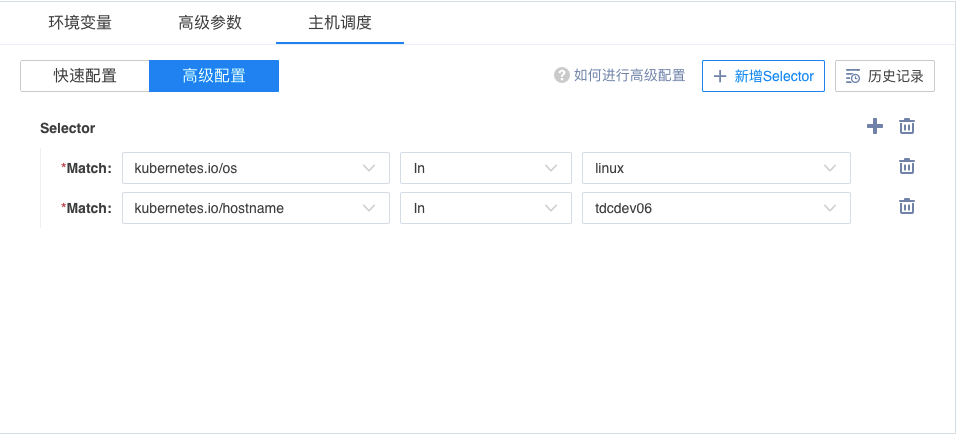Screen dimensions: 956x434
Task: Open 历史记录 history
Action: coord(885,76)
